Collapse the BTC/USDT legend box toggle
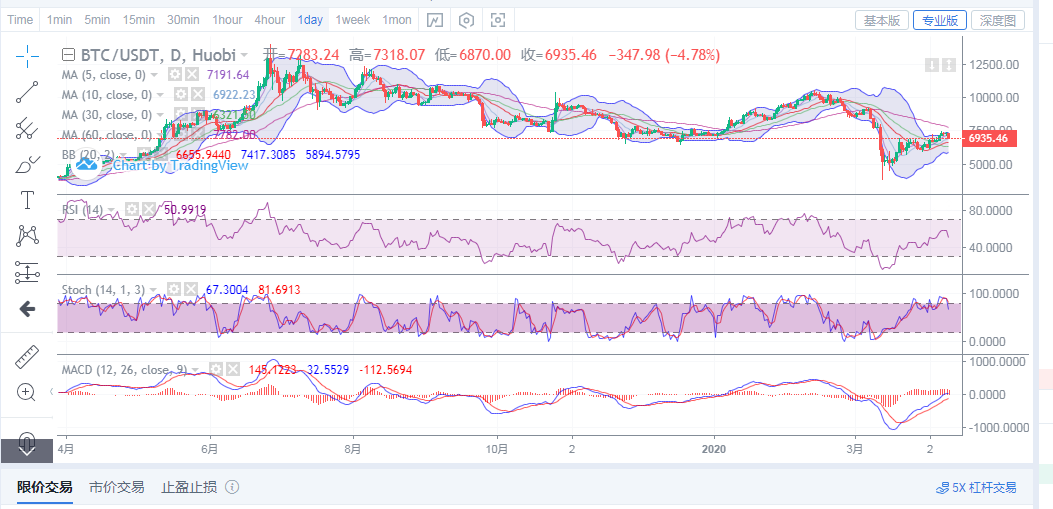 (68, 55)
